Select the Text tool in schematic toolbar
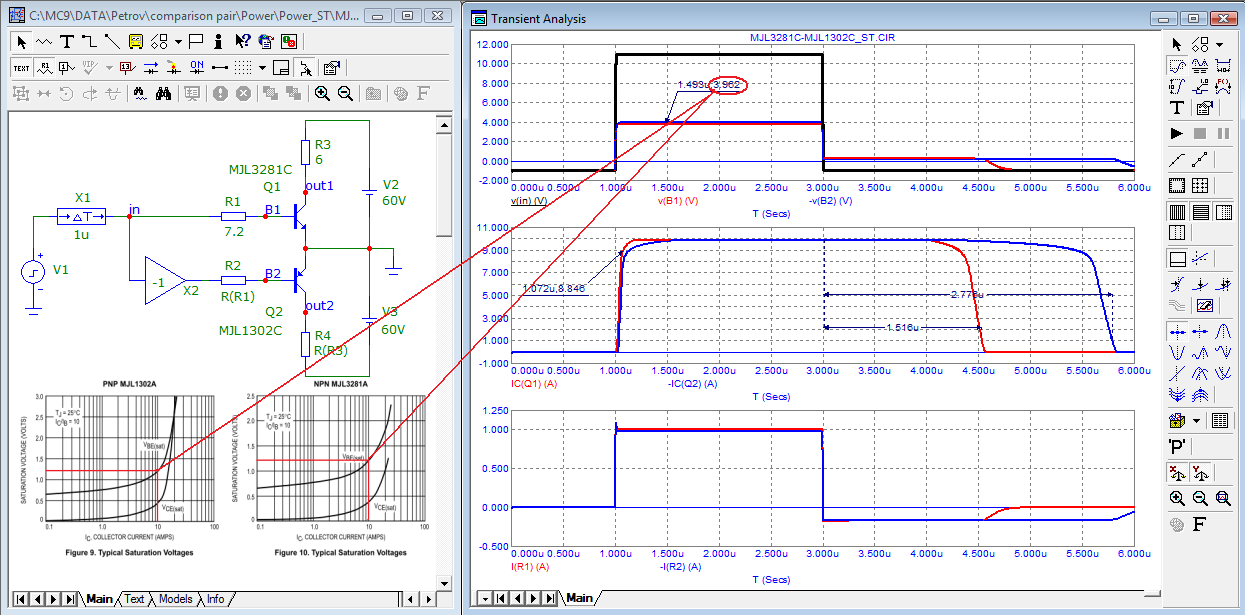The image size is (1245, 615). tap(67, 41)
